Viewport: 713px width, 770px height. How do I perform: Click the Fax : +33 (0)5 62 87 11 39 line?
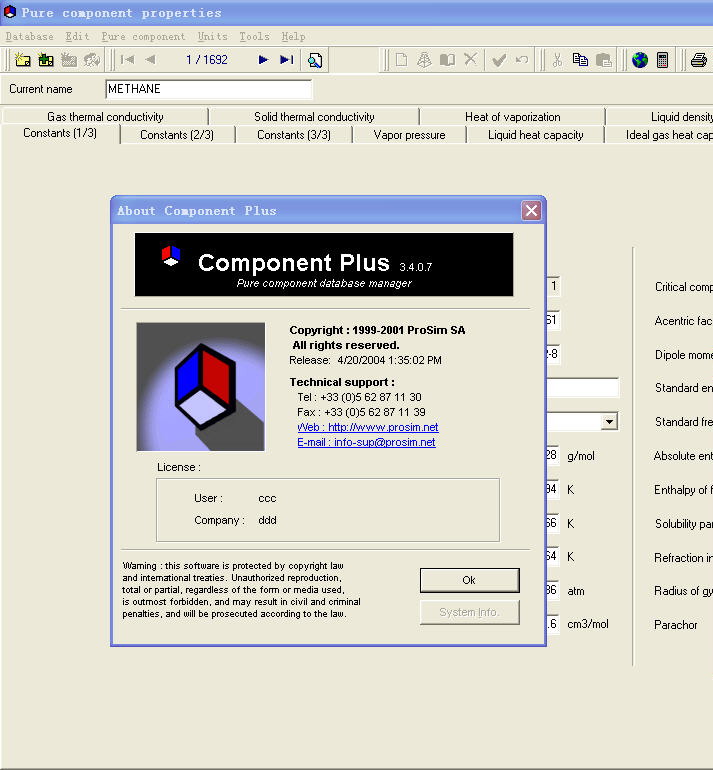[x=361, y=412]
